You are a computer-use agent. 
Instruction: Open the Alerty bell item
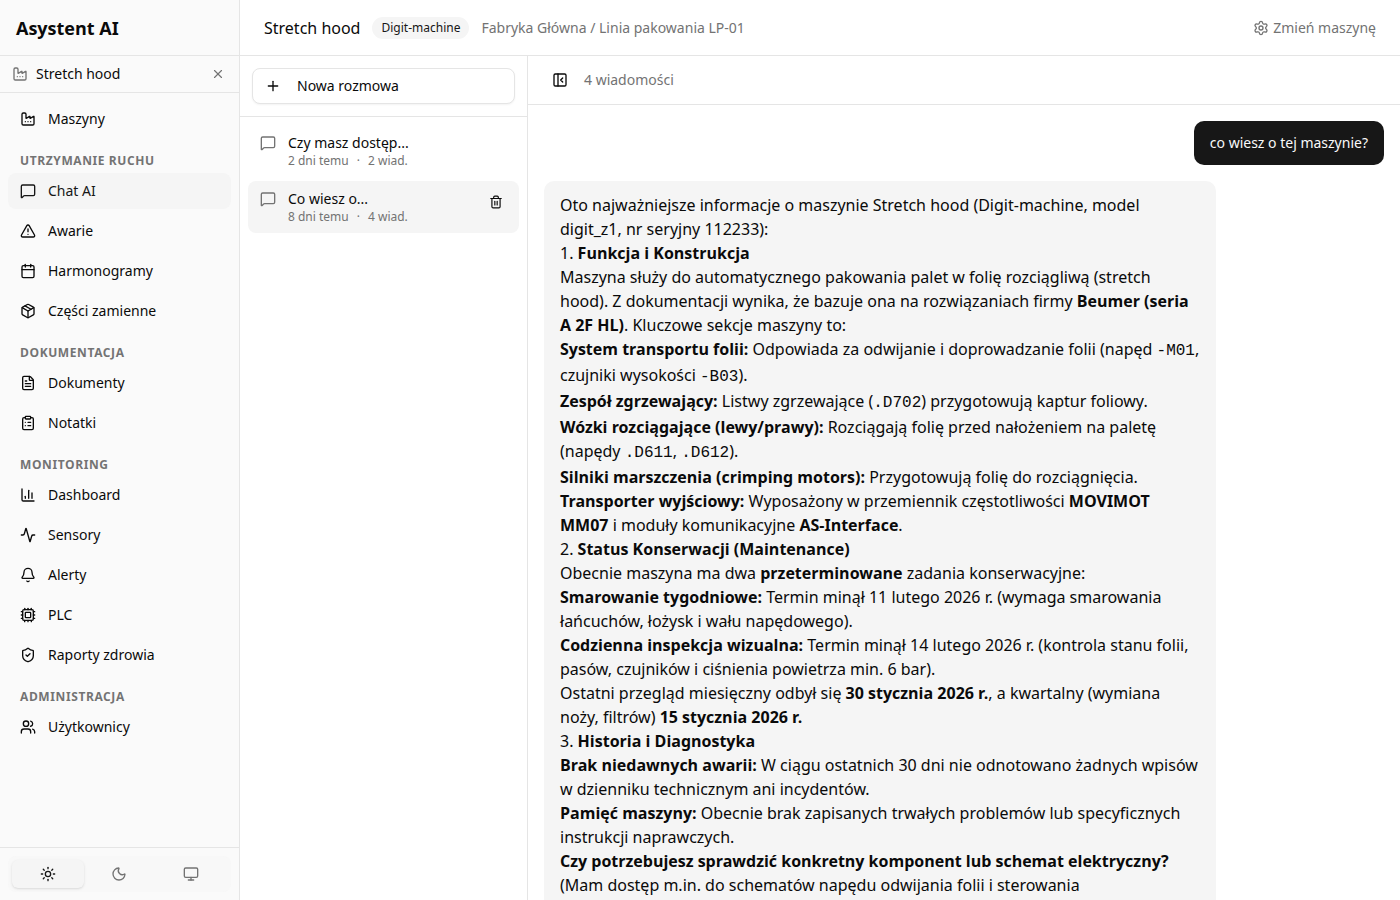pos(28,575)
